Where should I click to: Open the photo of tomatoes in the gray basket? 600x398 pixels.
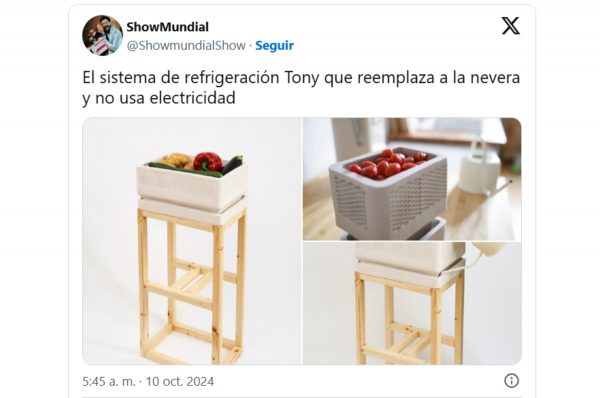point(412,179)
